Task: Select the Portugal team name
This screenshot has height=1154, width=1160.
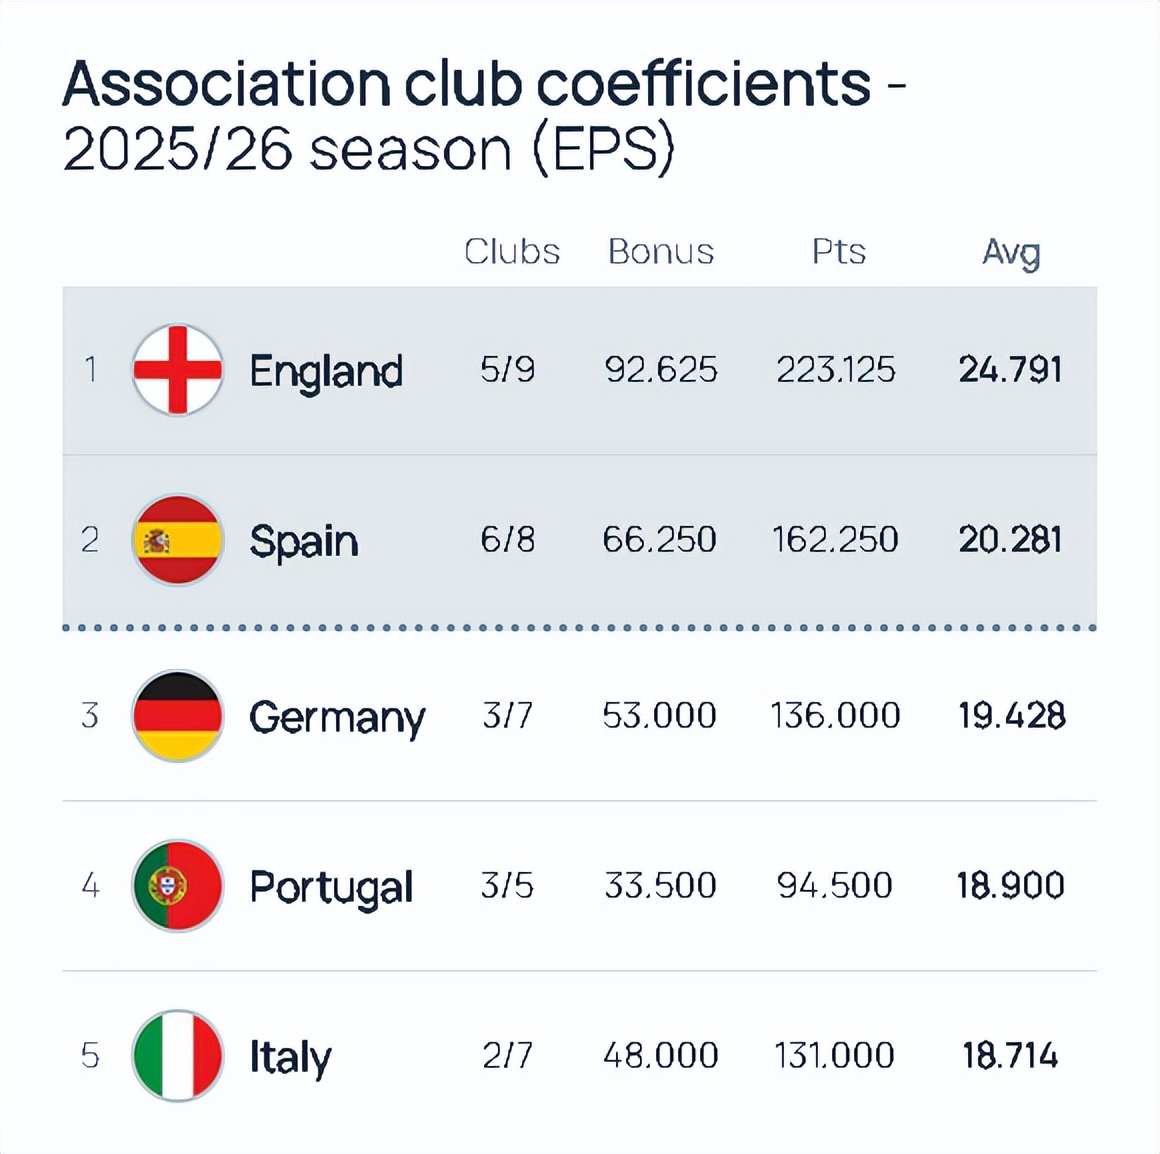Action: click(331, 887)
